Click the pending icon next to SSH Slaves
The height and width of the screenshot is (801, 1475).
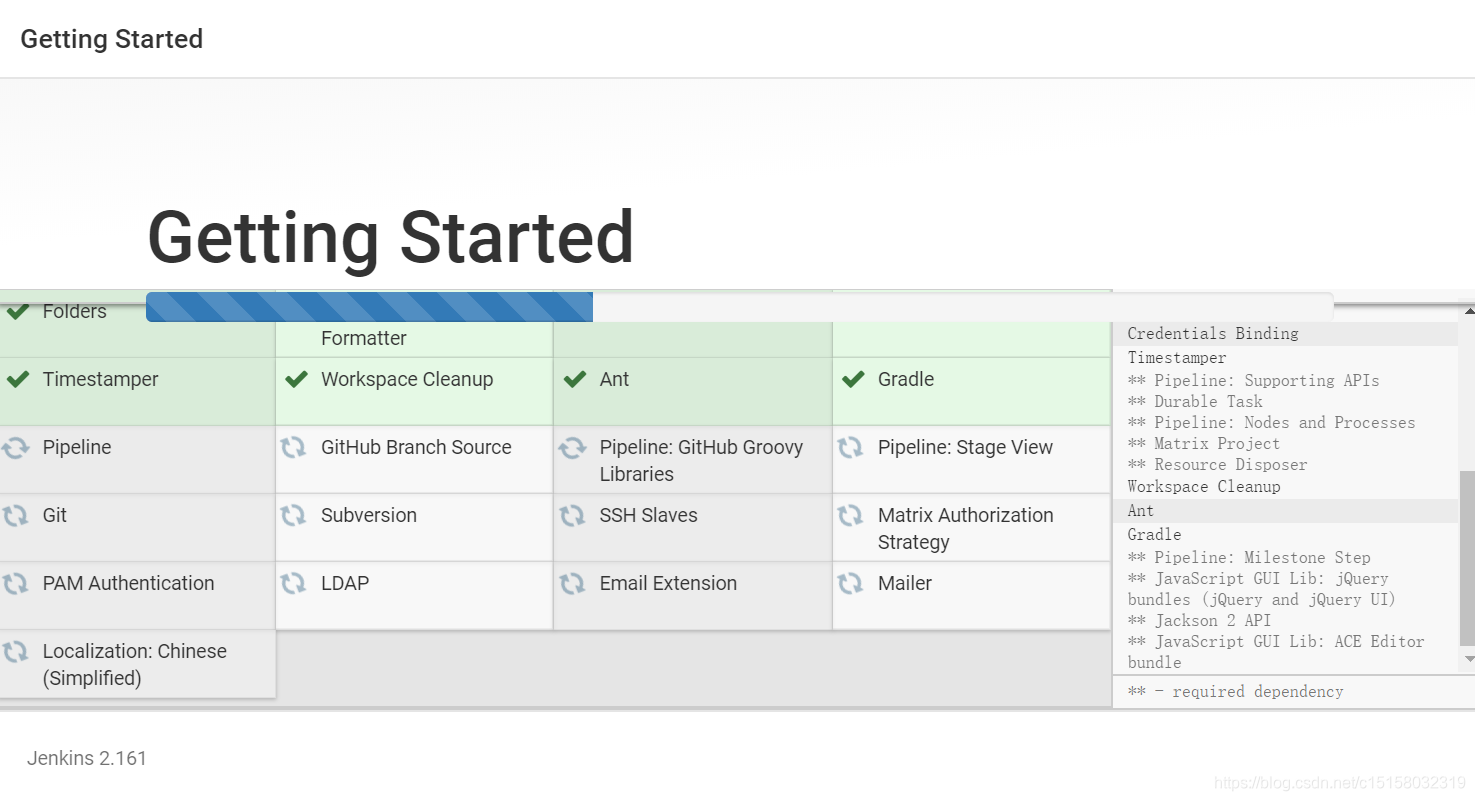(572, 516)
